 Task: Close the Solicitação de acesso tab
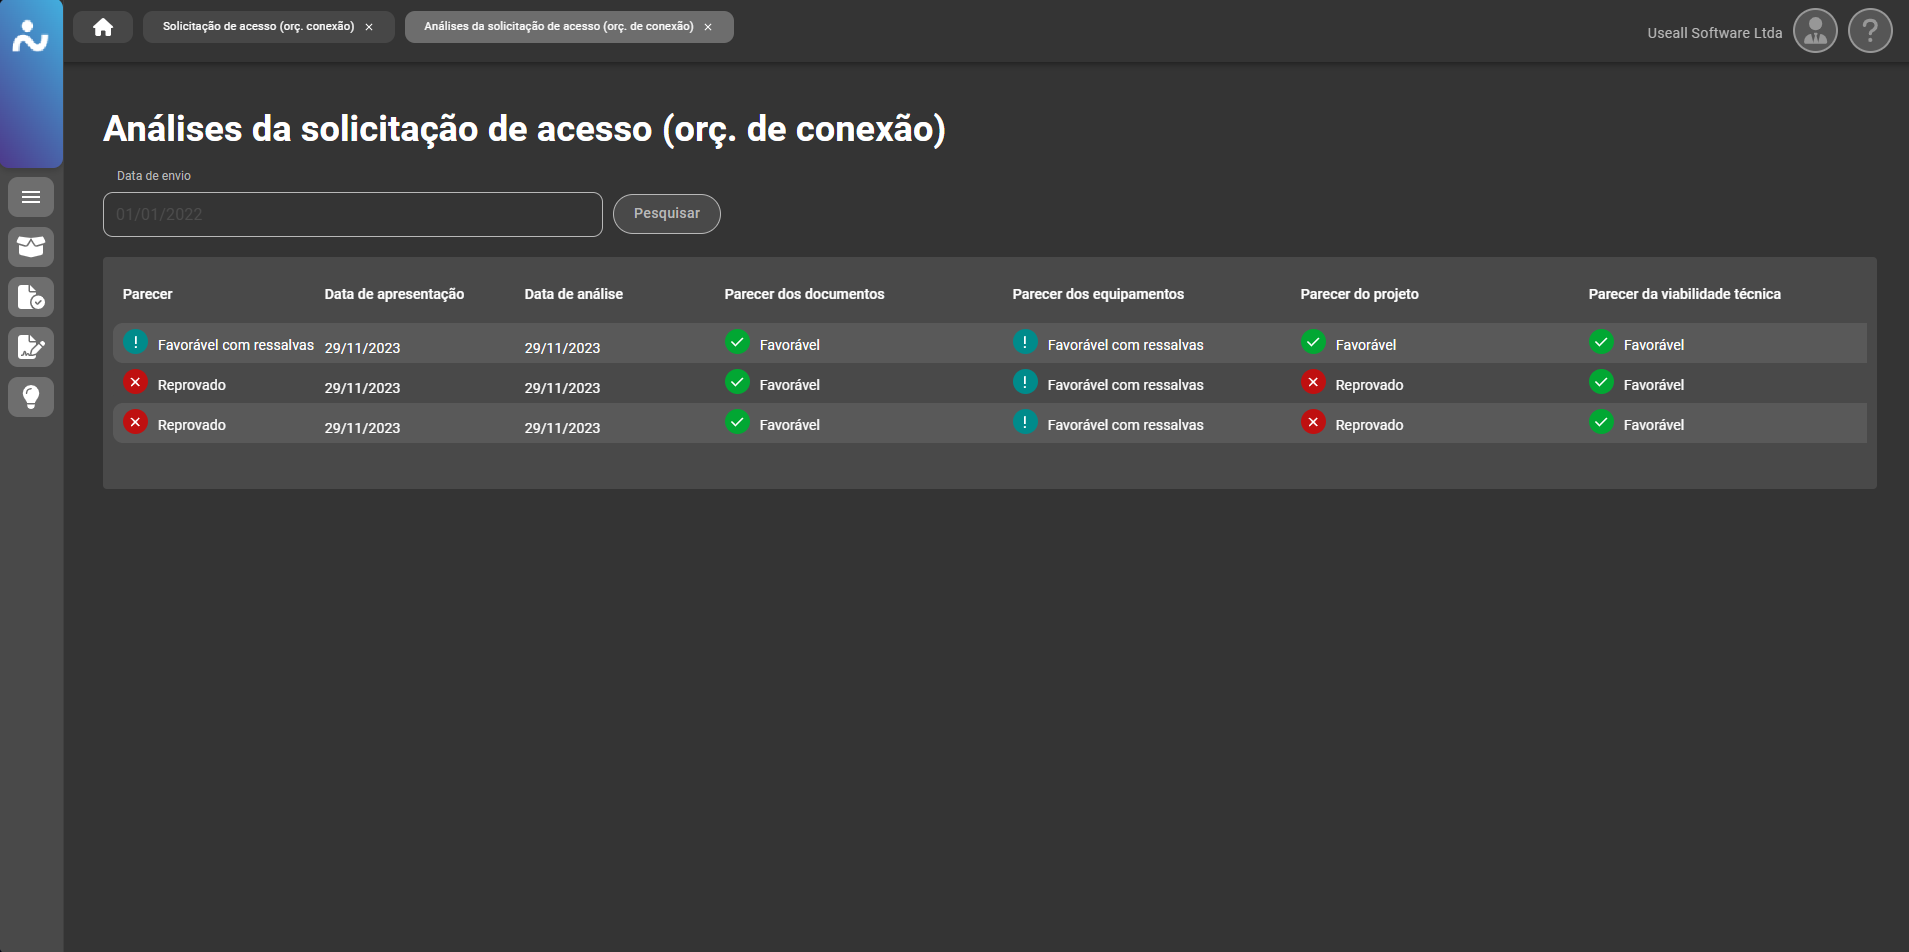pos(369,27)
